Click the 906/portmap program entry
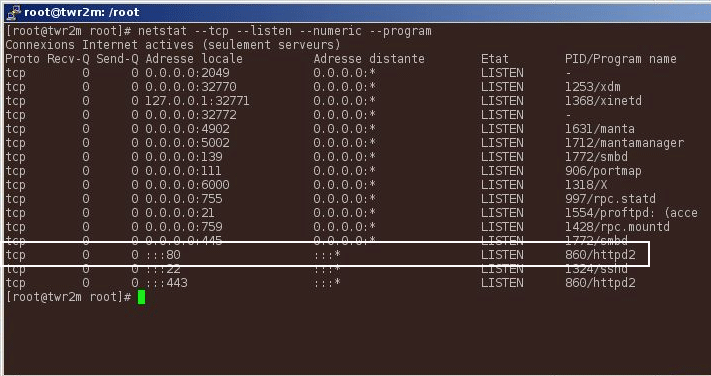The height and width of the screenshot is (376, 711). click(603, 171)
